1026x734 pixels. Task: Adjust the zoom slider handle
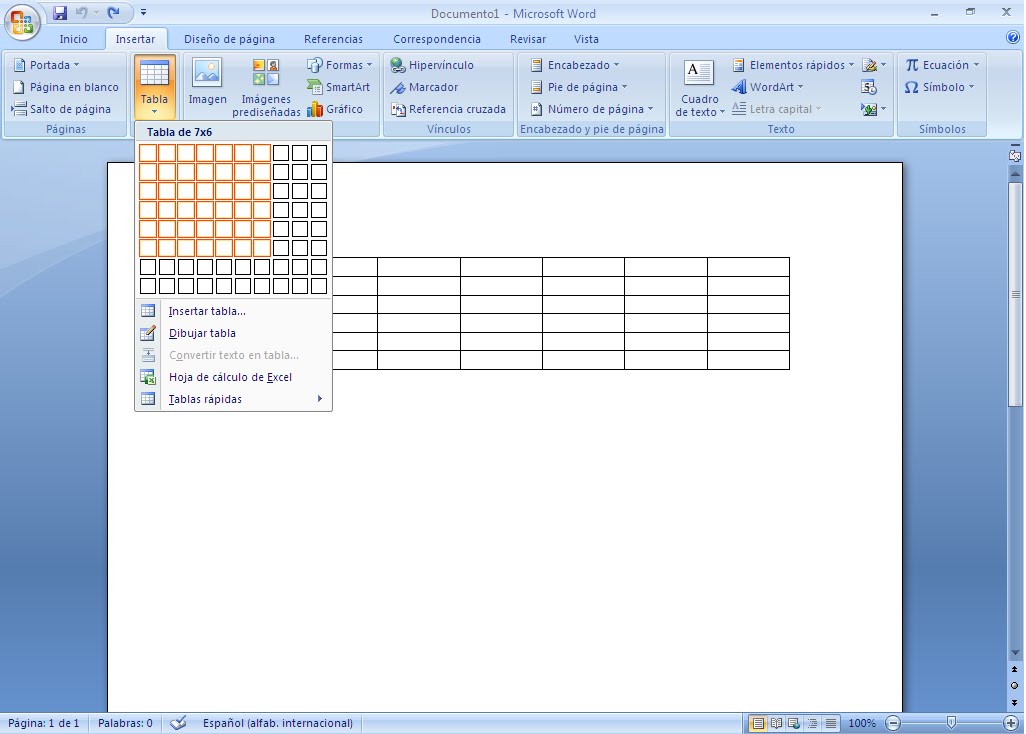click(951, 723)
